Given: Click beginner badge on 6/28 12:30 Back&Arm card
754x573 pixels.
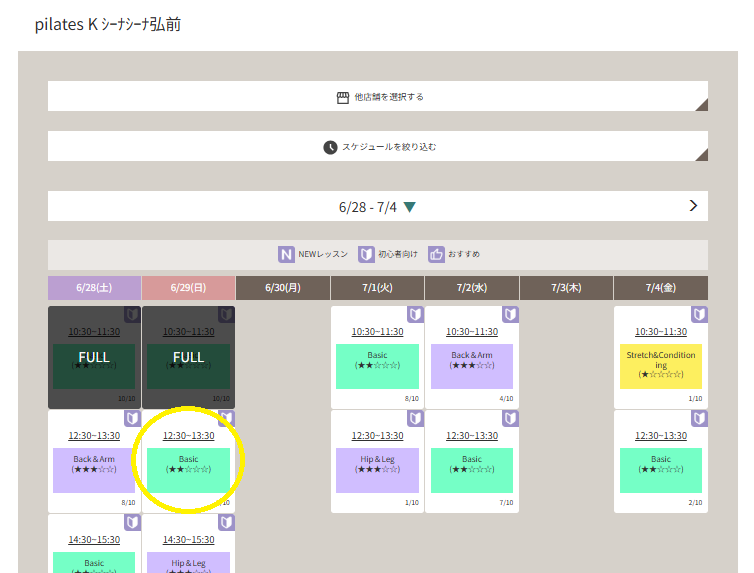Looking at the screenshot, I should pos(132,418).
